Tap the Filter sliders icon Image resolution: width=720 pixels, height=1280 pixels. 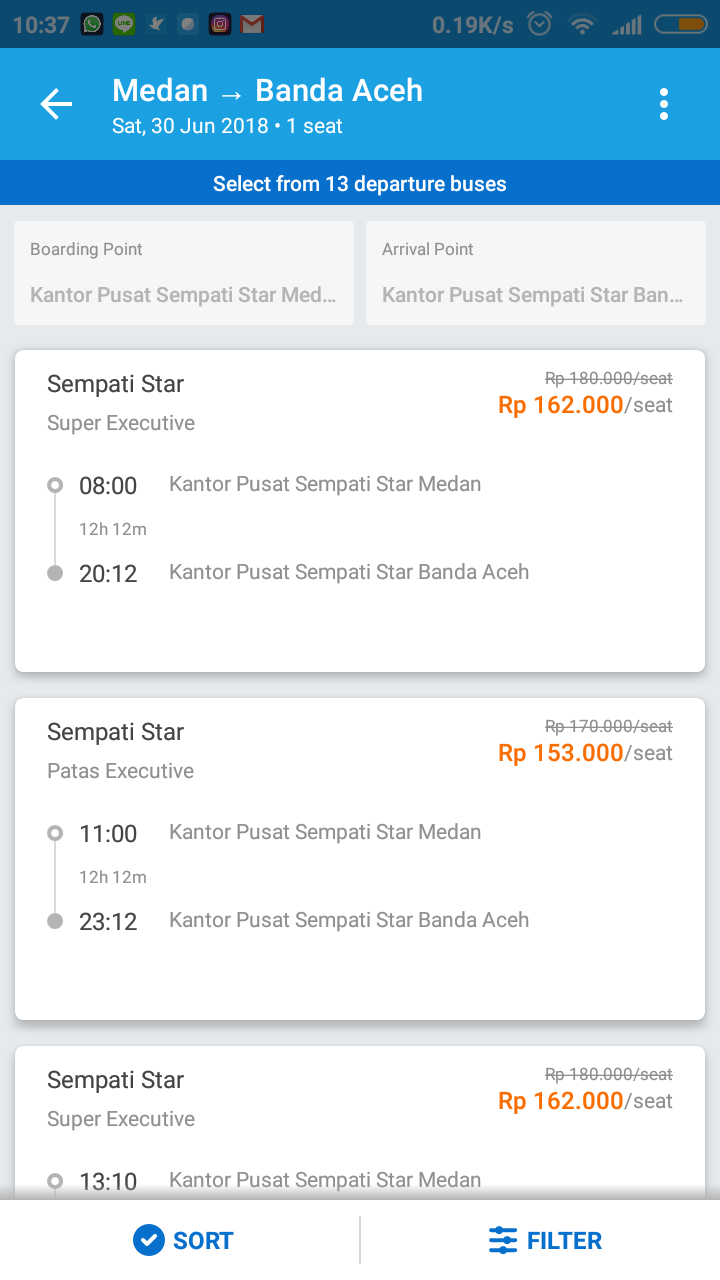503,1240
